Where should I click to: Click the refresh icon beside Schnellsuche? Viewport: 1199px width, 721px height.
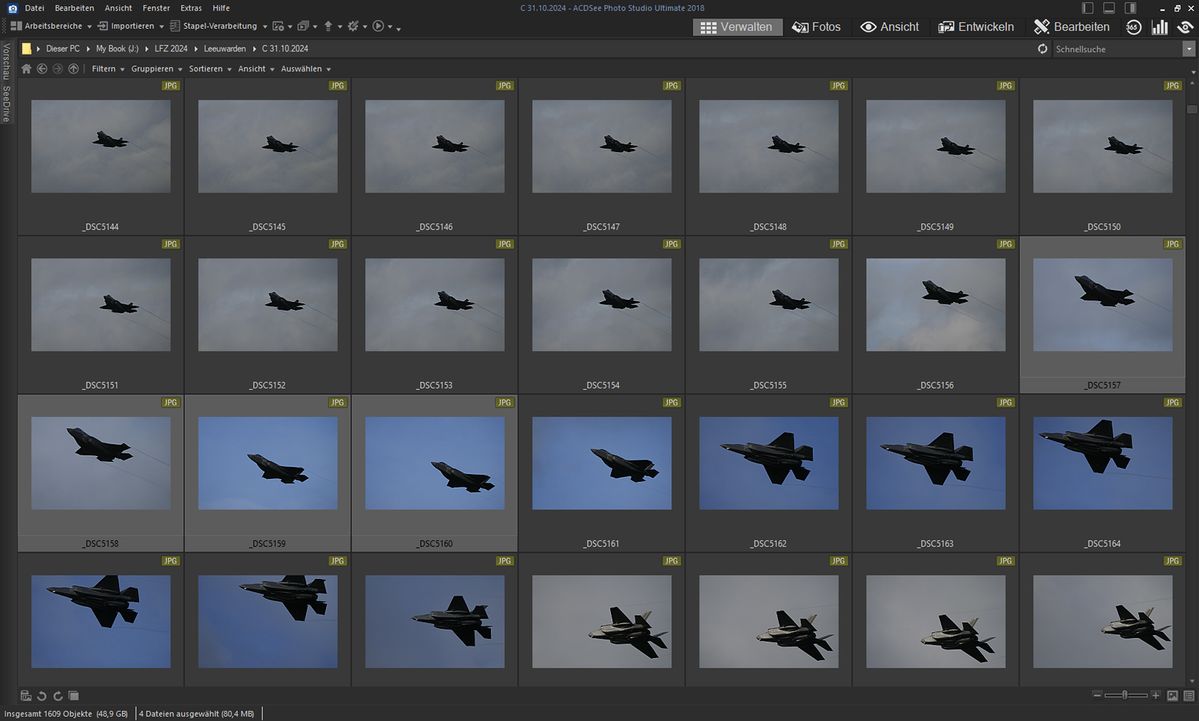coord(1043,49)
